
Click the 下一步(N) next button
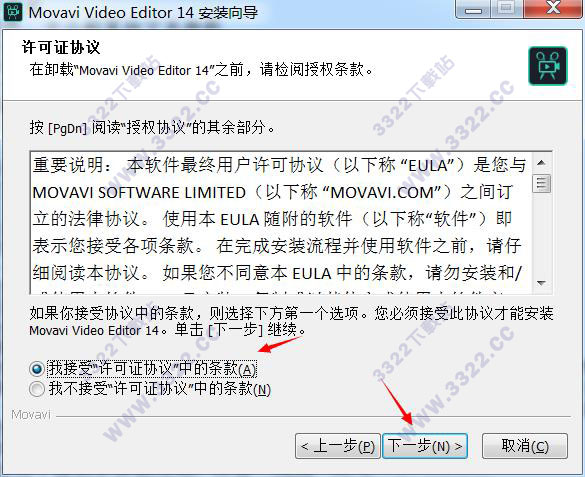(425, 446)
